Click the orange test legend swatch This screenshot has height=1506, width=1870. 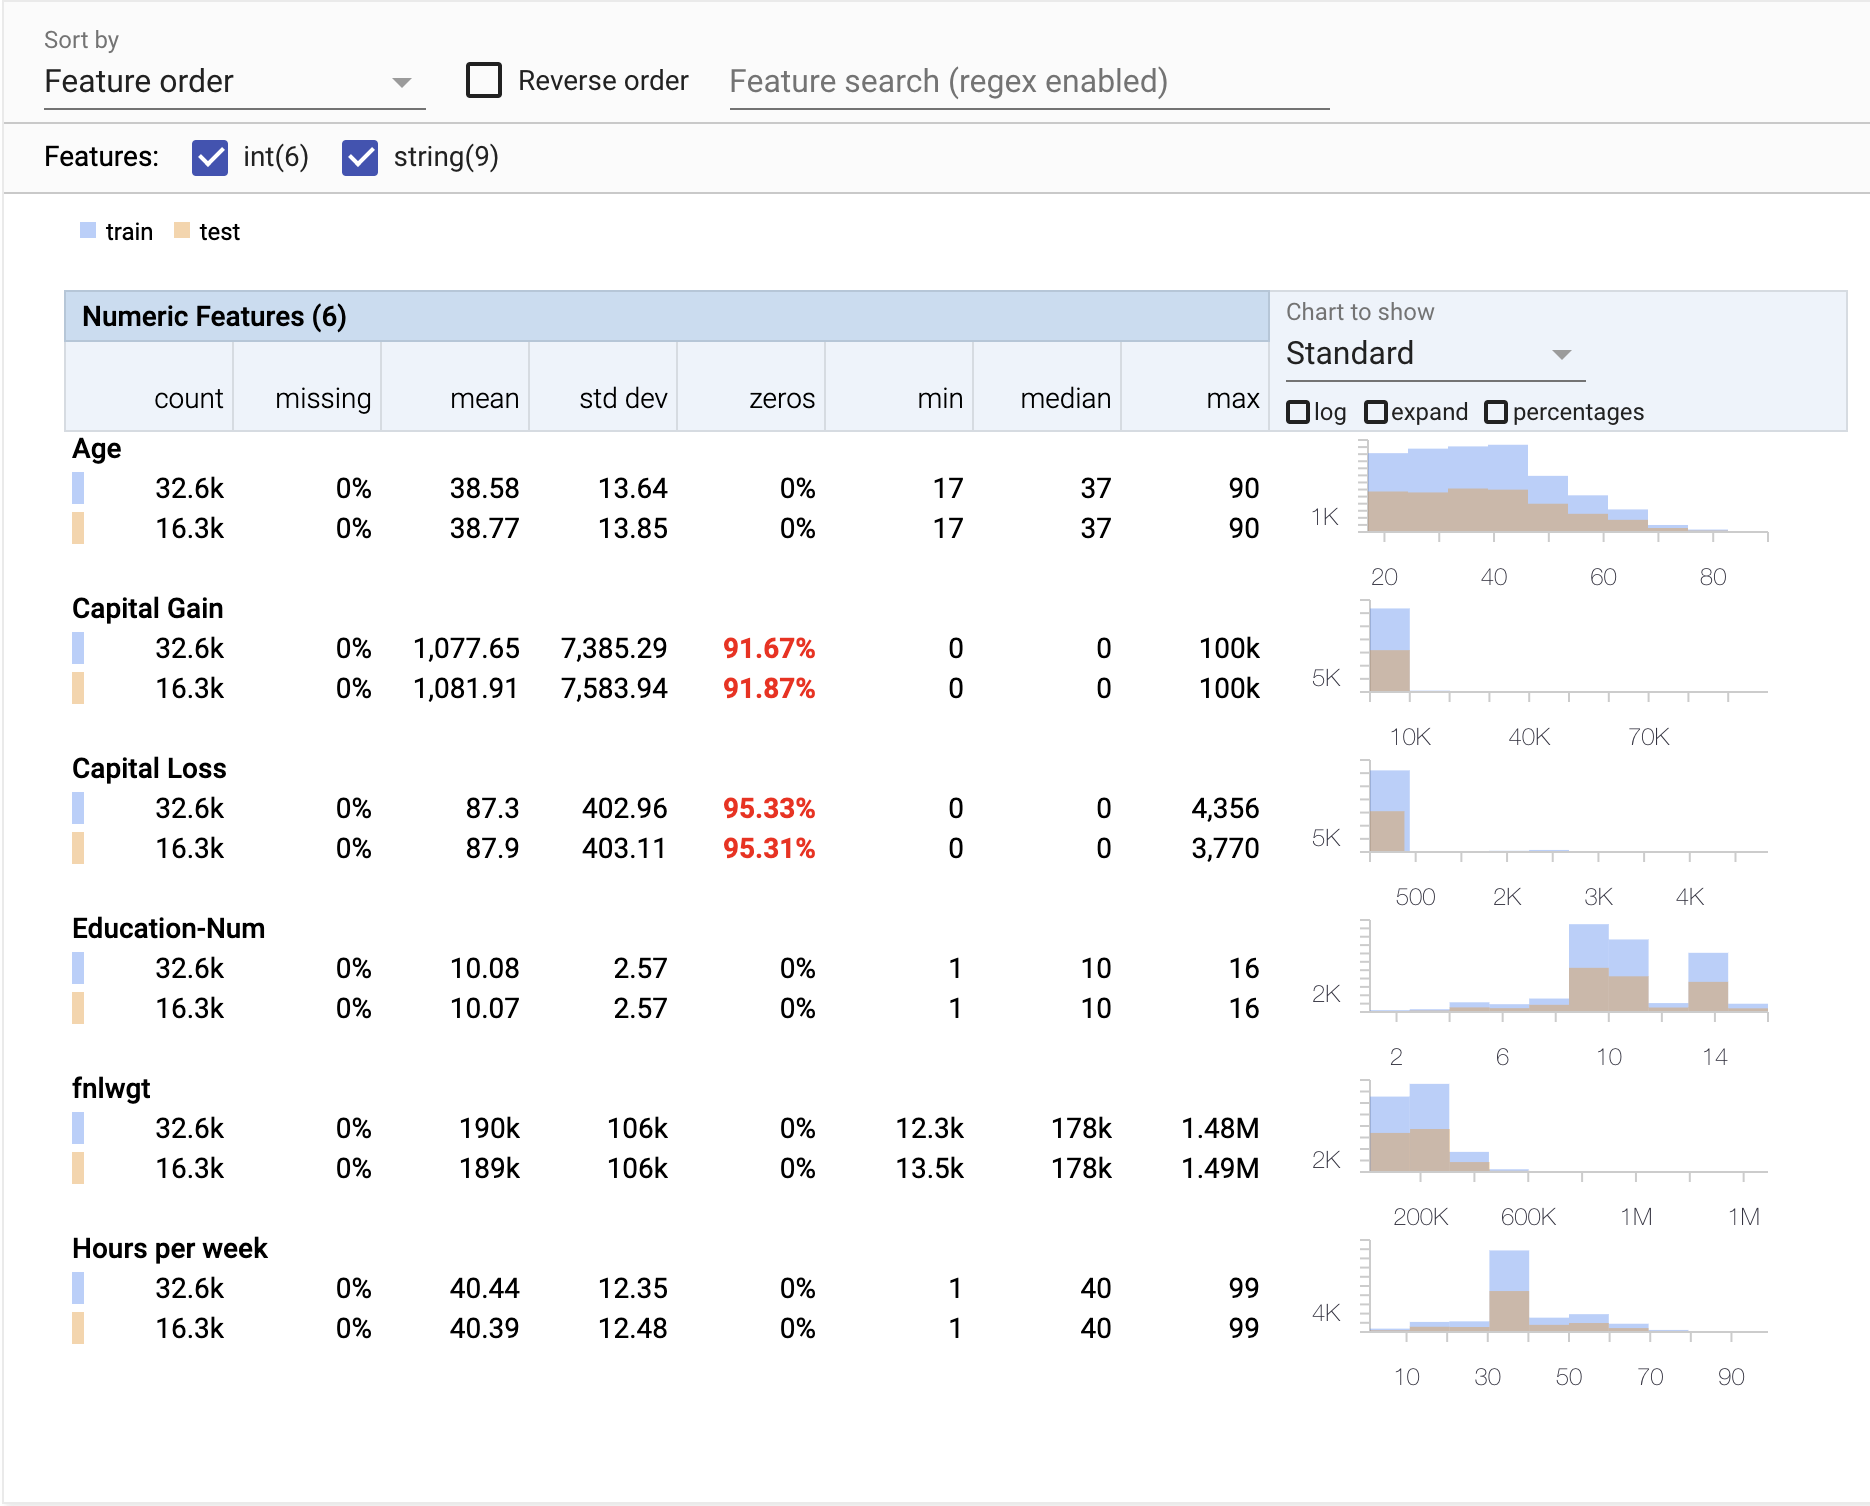182,231
